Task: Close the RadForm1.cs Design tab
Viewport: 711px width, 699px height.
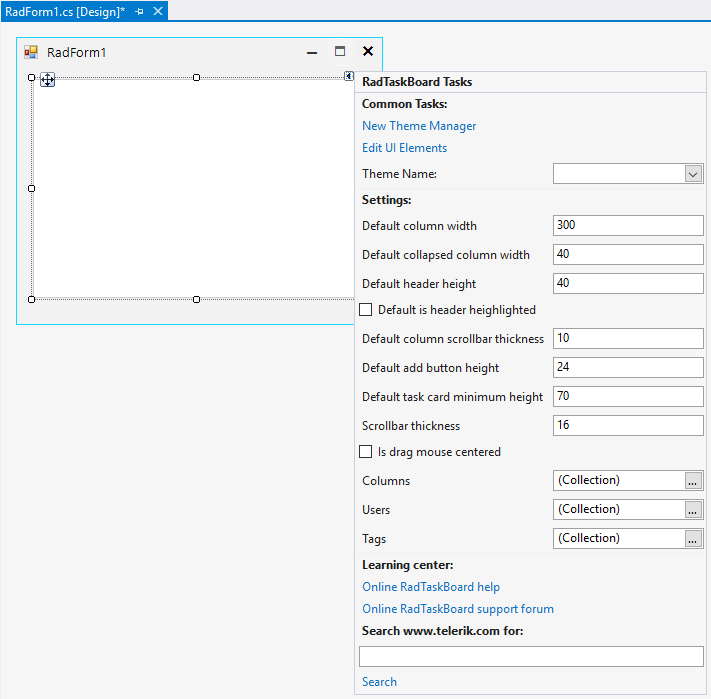Action: click(x=158, y=11)
